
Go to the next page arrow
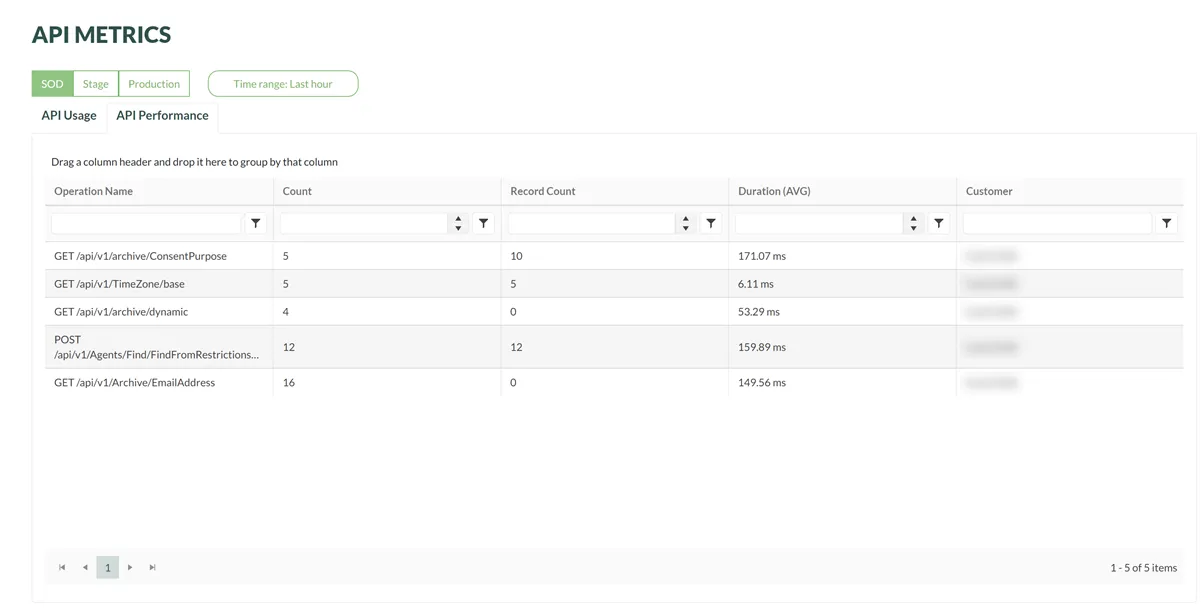pos(130,568)
